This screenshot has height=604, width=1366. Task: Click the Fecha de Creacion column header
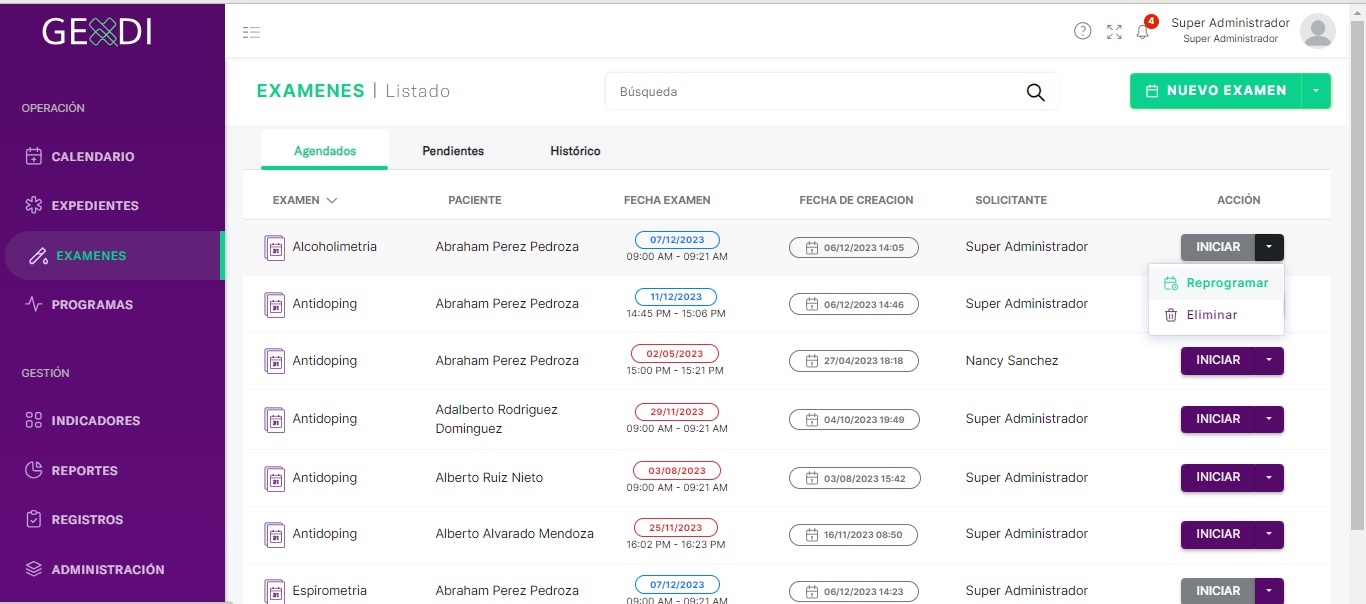[856, 200]
